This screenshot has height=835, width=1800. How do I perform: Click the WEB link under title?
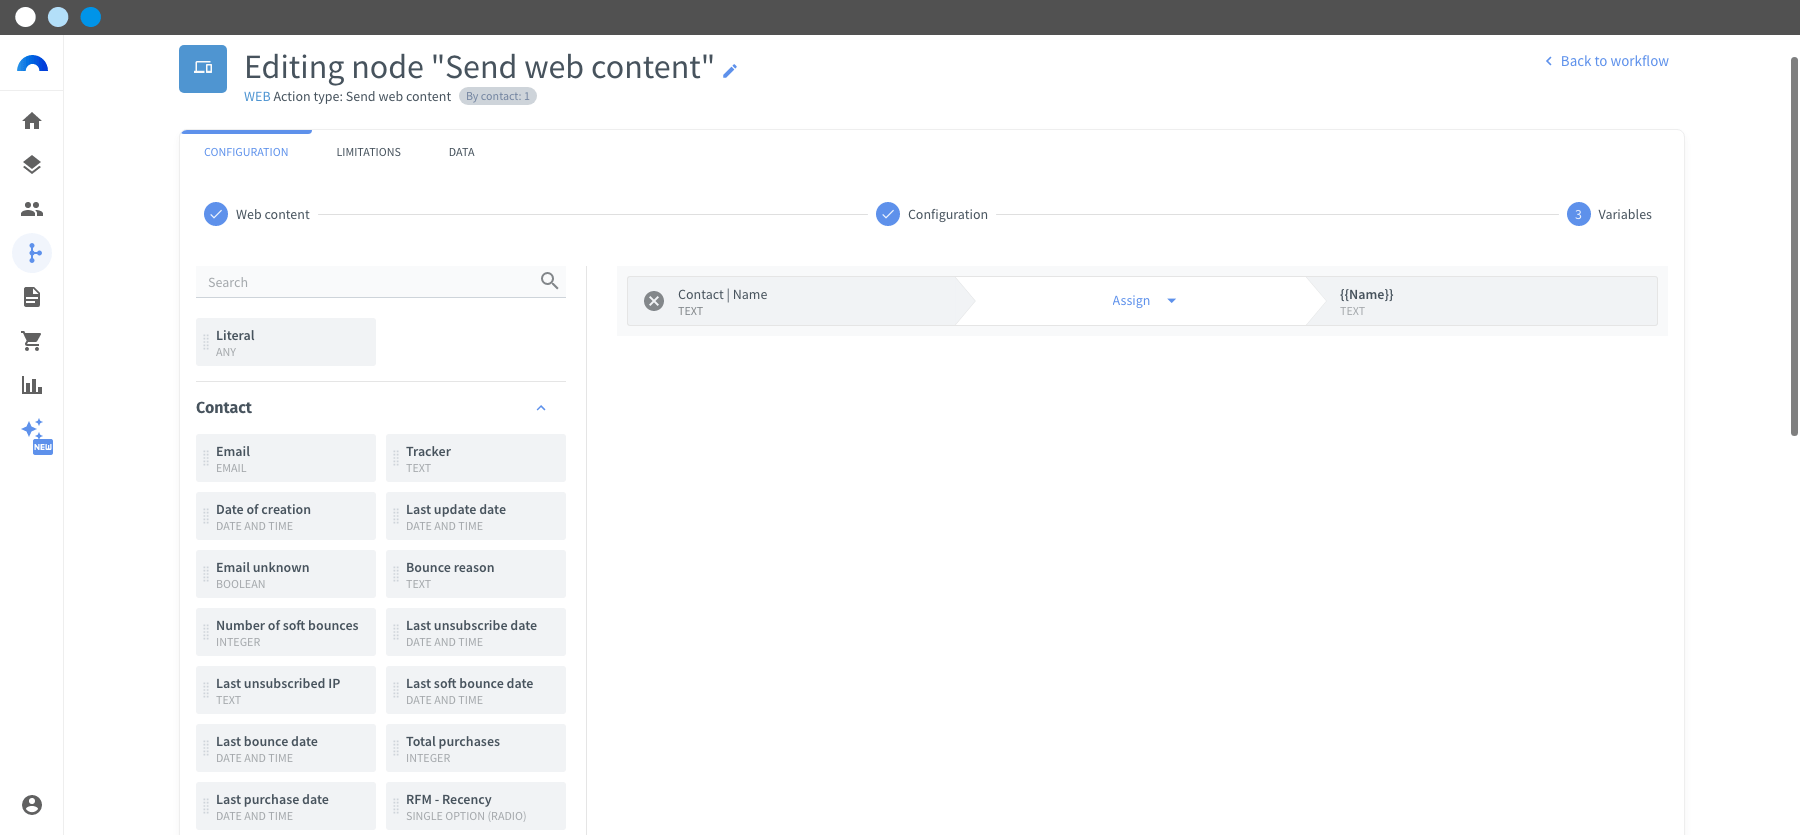coord(257,97)
